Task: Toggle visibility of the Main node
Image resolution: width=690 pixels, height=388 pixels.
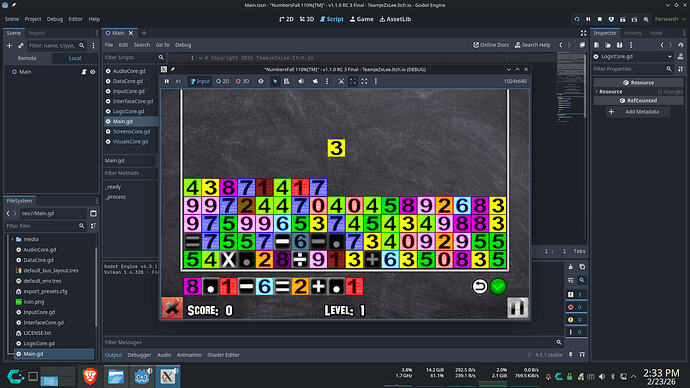Action: tap(93, 72)
